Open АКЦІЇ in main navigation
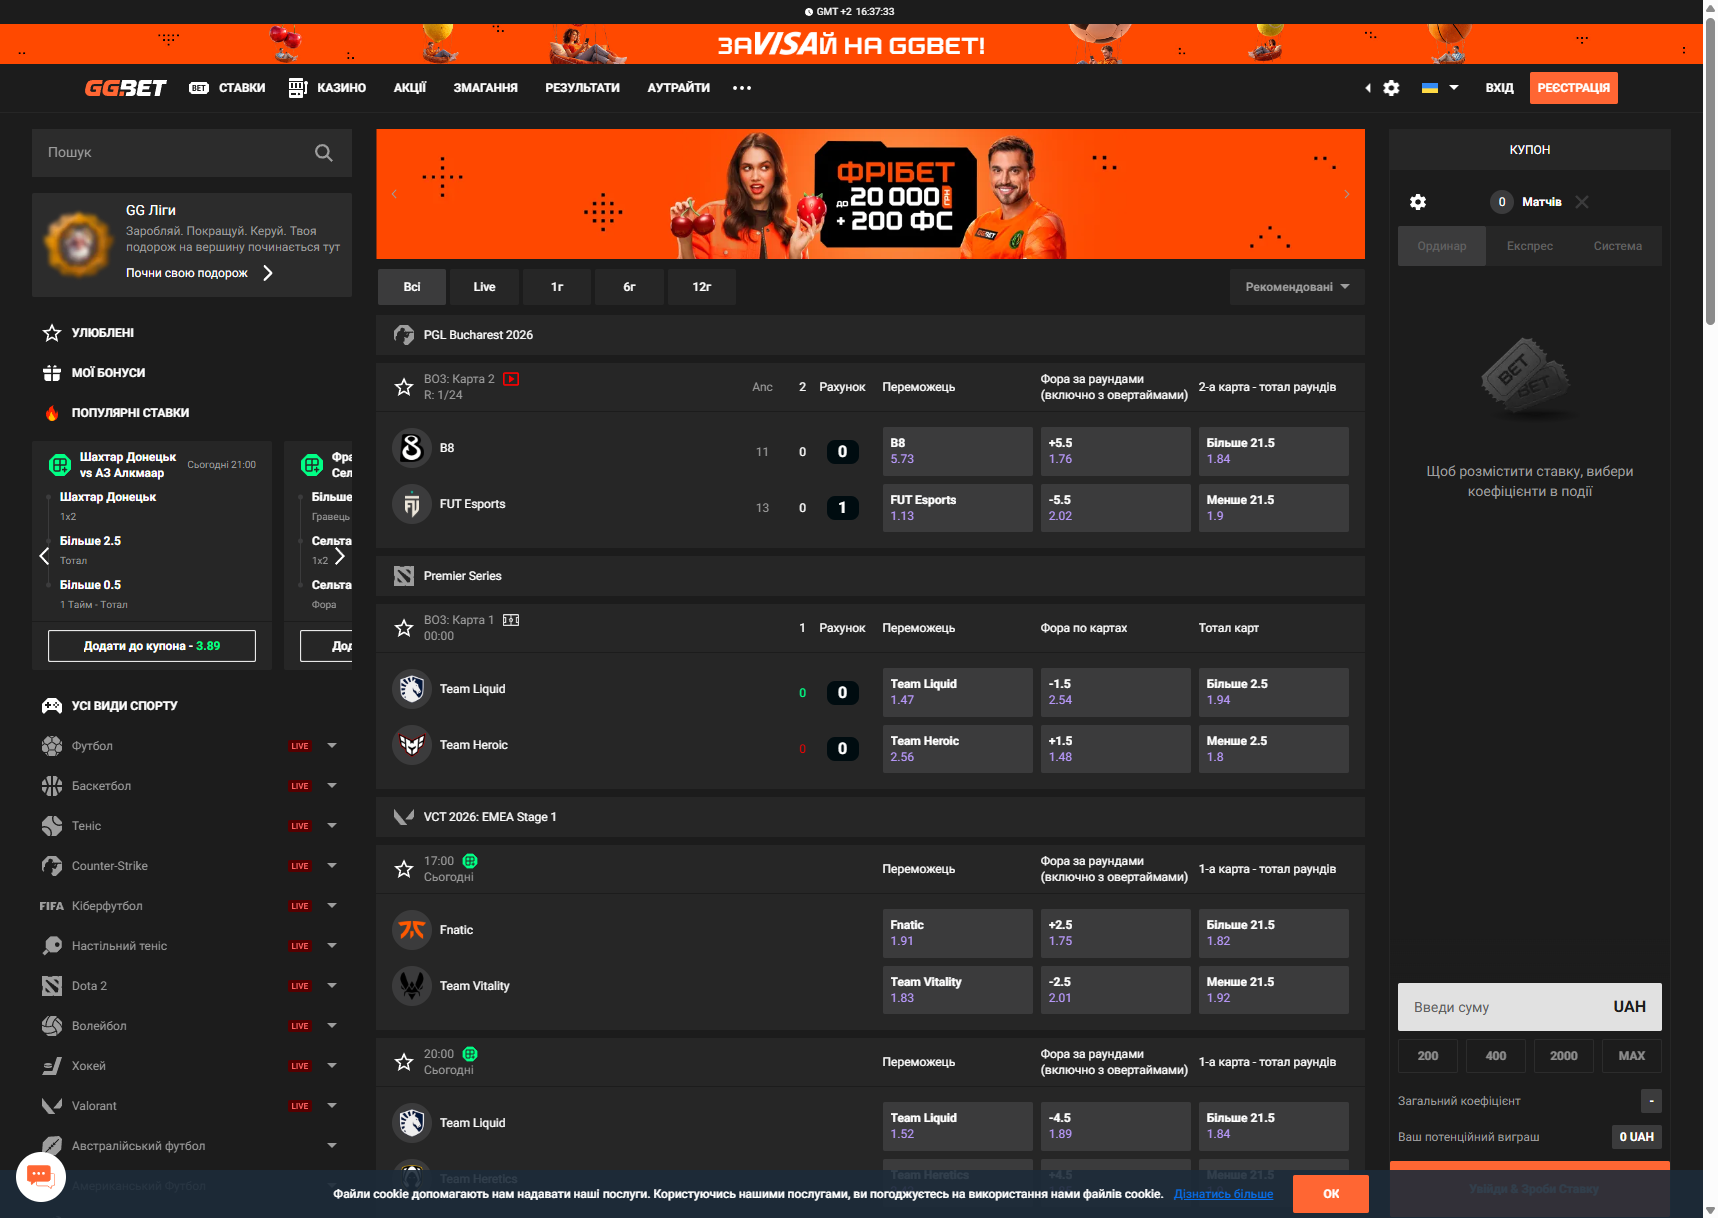Screen dimensions: 1718x1218 point(410,88)
